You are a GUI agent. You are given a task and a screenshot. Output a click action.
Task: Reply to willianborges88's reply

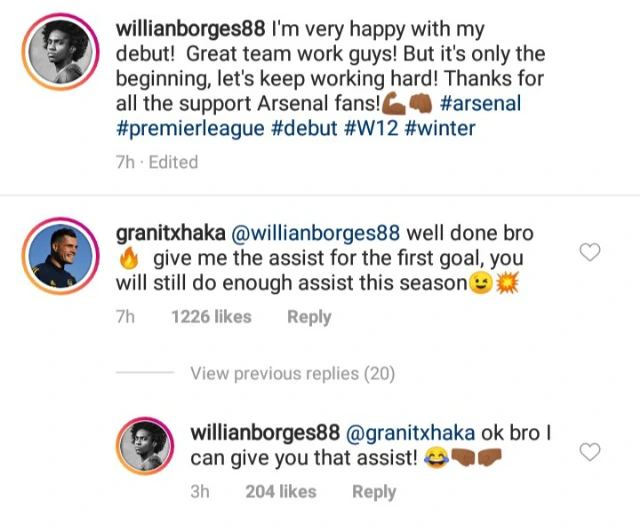tap(374, 491)
